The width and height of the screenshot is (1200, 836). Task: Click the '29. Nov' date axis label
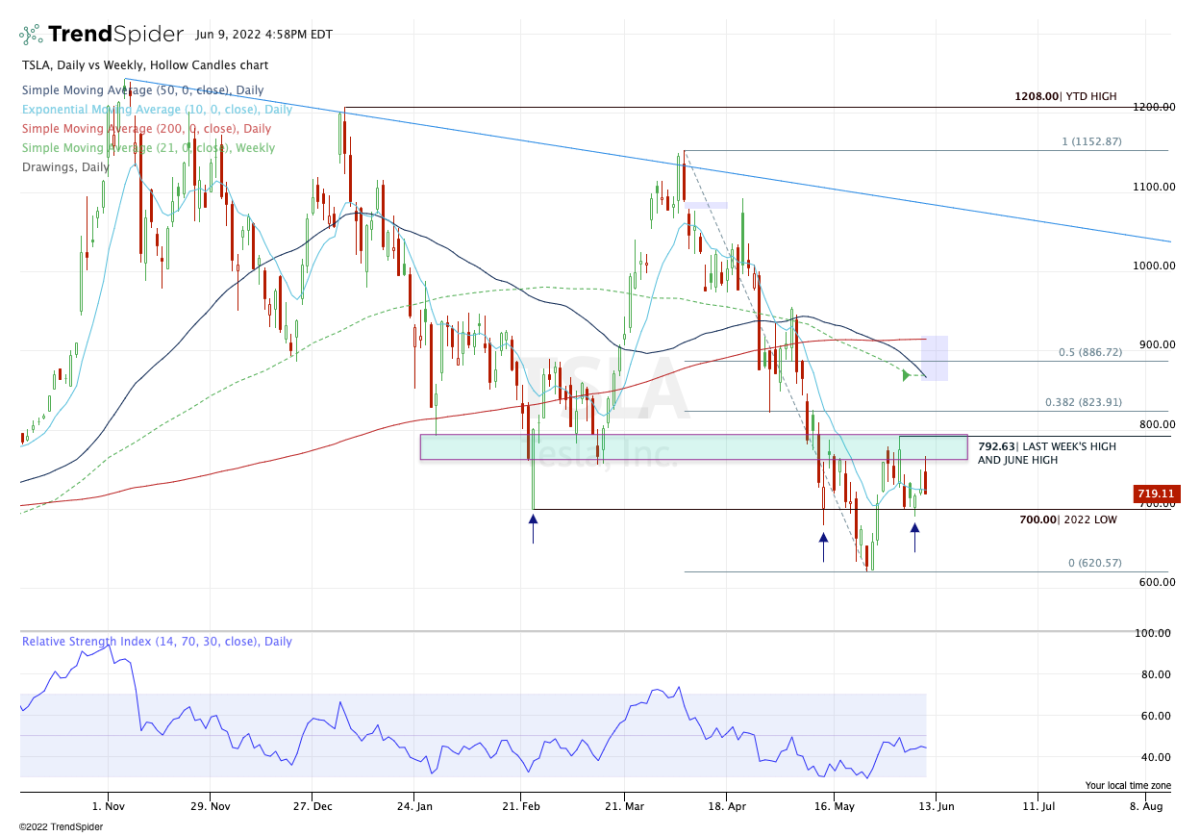tap(208, 805)
